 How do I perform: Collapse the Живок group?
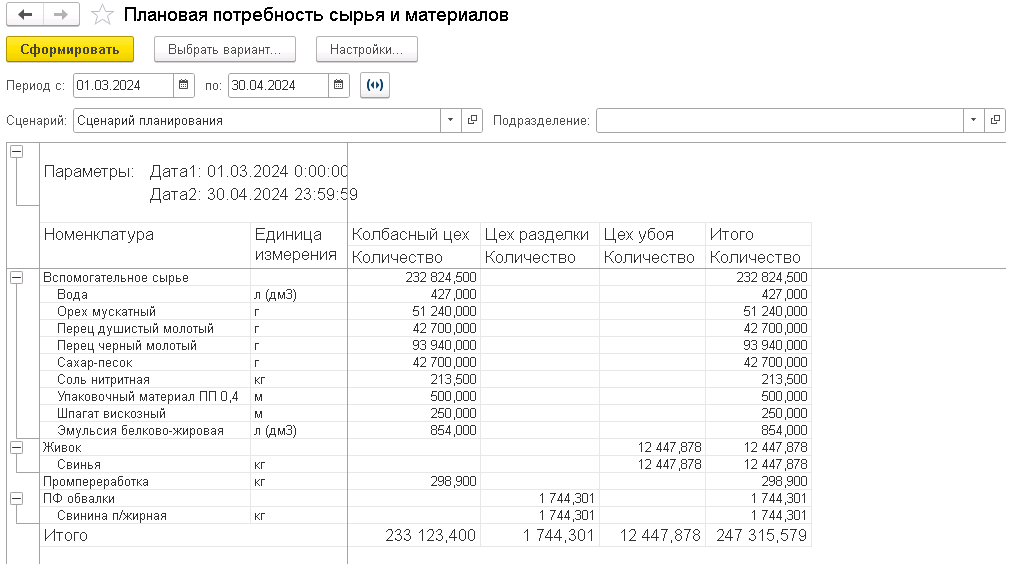pyautogui.click(x=16, y=448)
